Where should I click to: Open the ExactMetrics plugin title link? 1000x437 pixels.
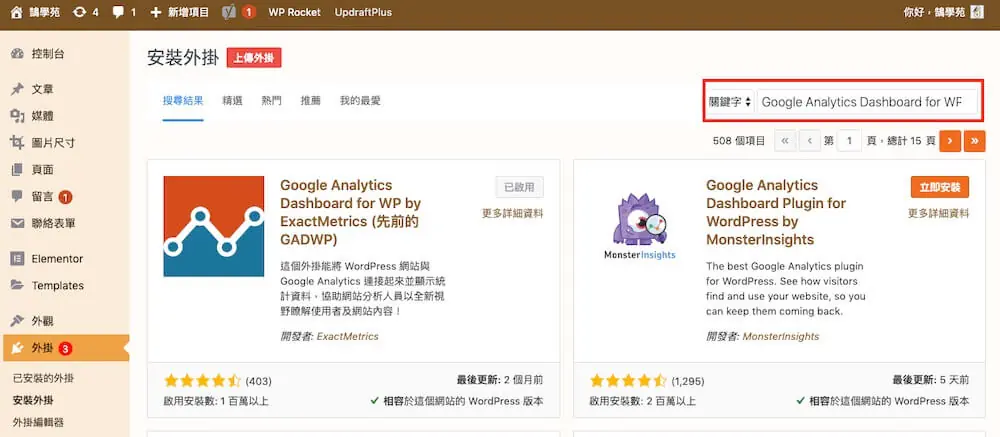[x=351, y=212]
